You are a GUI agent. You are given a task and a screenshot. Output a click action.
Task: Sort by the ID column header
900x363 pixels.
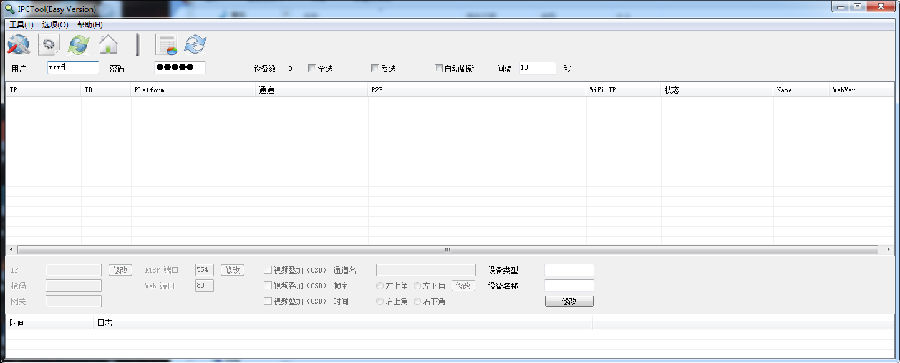(x=106, y=90)
